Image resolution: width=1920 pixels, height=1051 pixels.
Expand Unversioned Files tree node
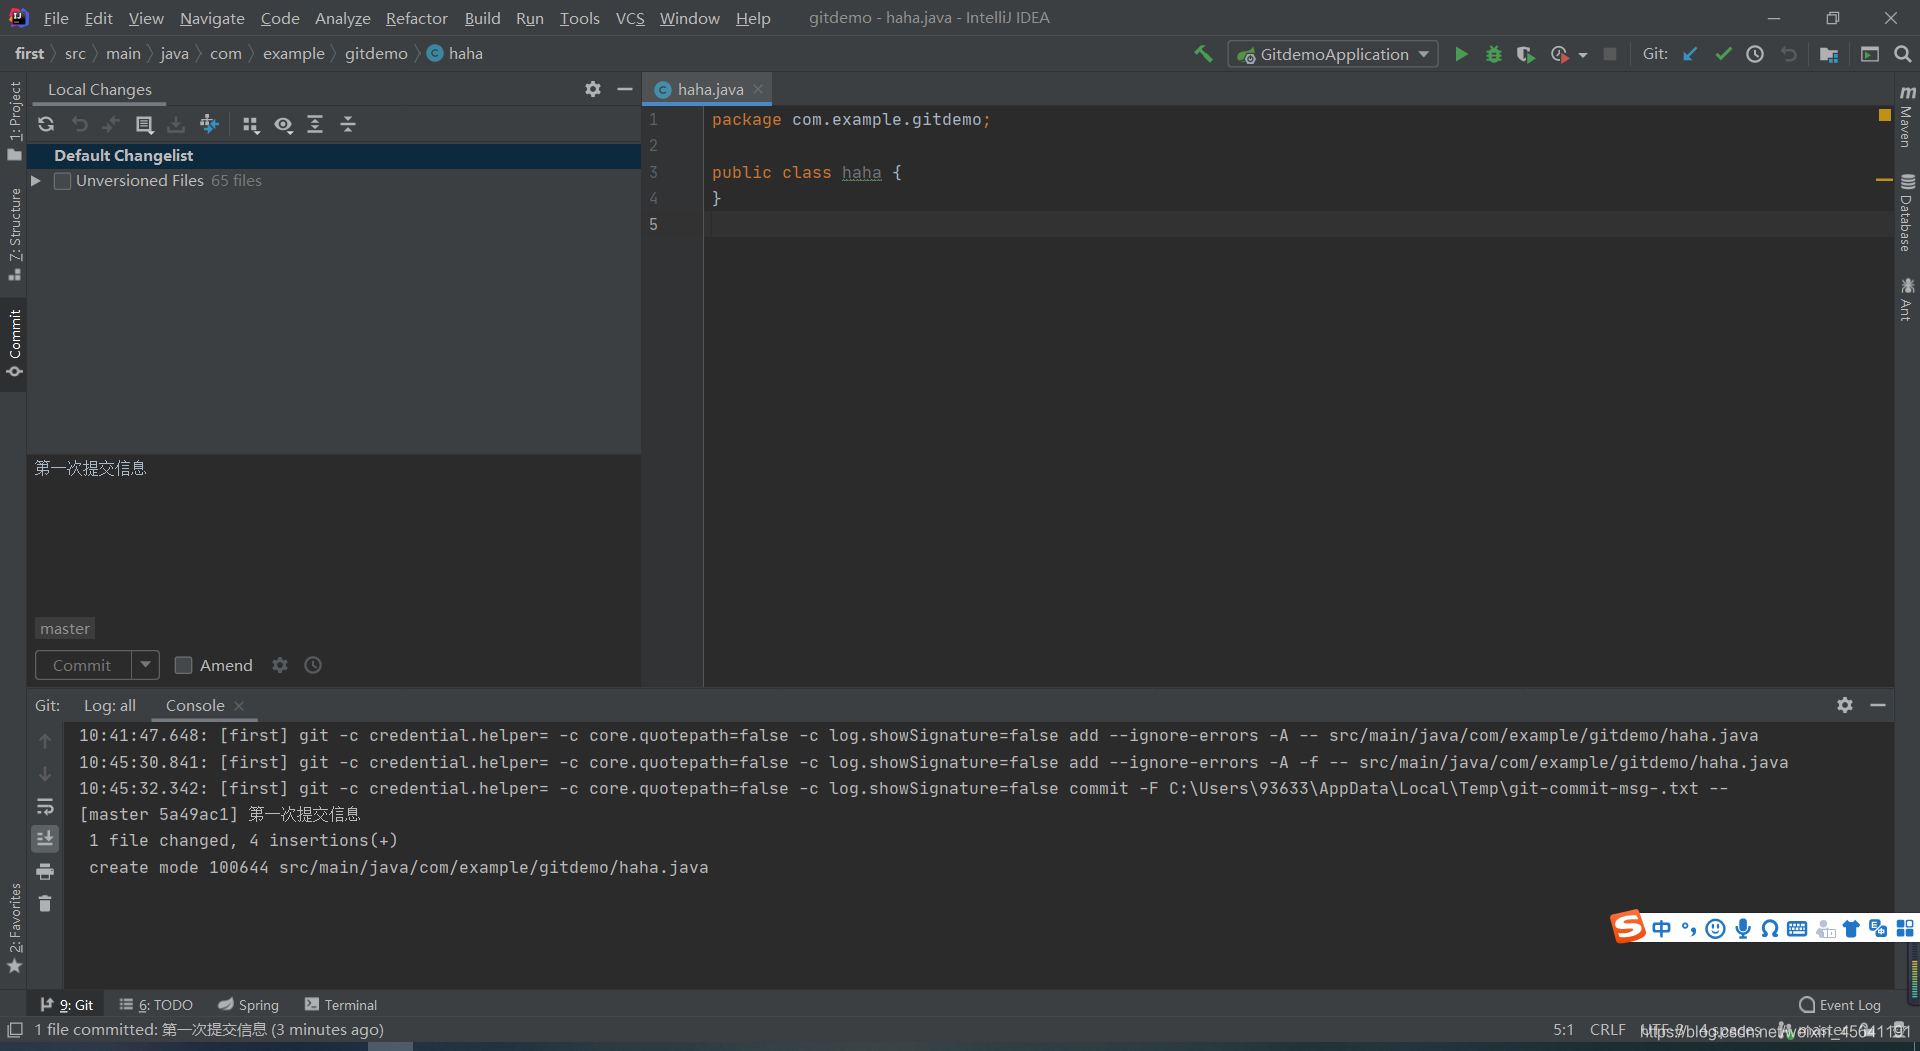click(x=36, y=181)
